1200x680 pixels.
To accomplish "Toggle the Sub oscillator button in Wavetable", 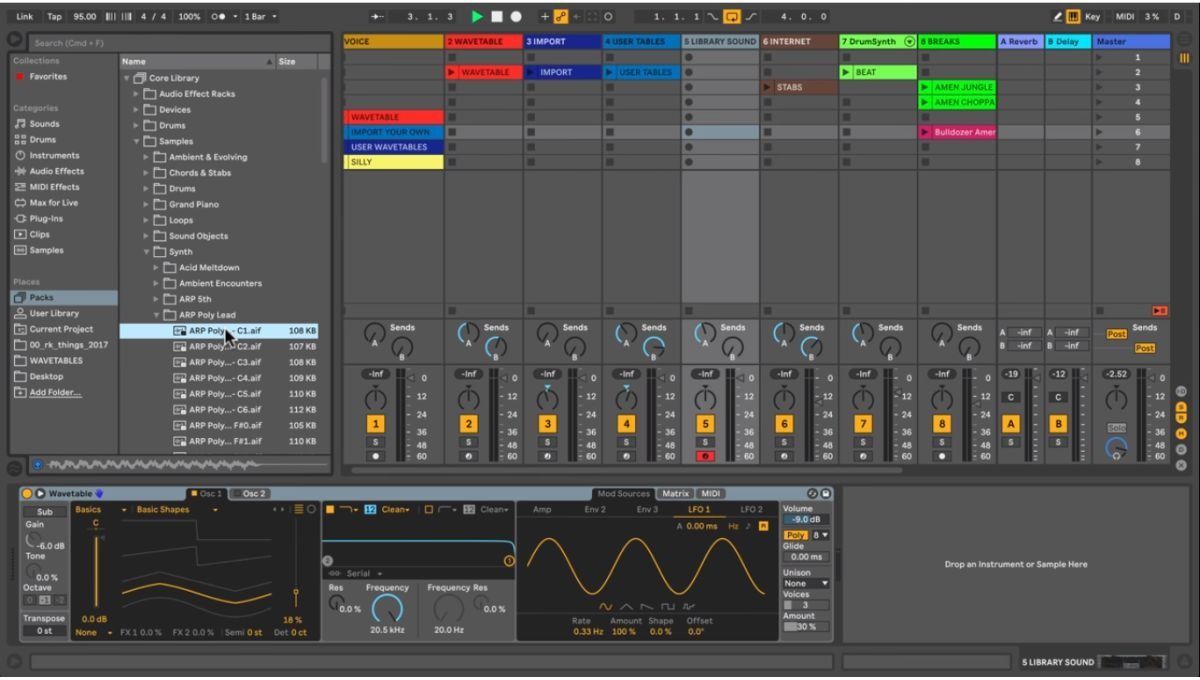I will [x=45, y=511].
